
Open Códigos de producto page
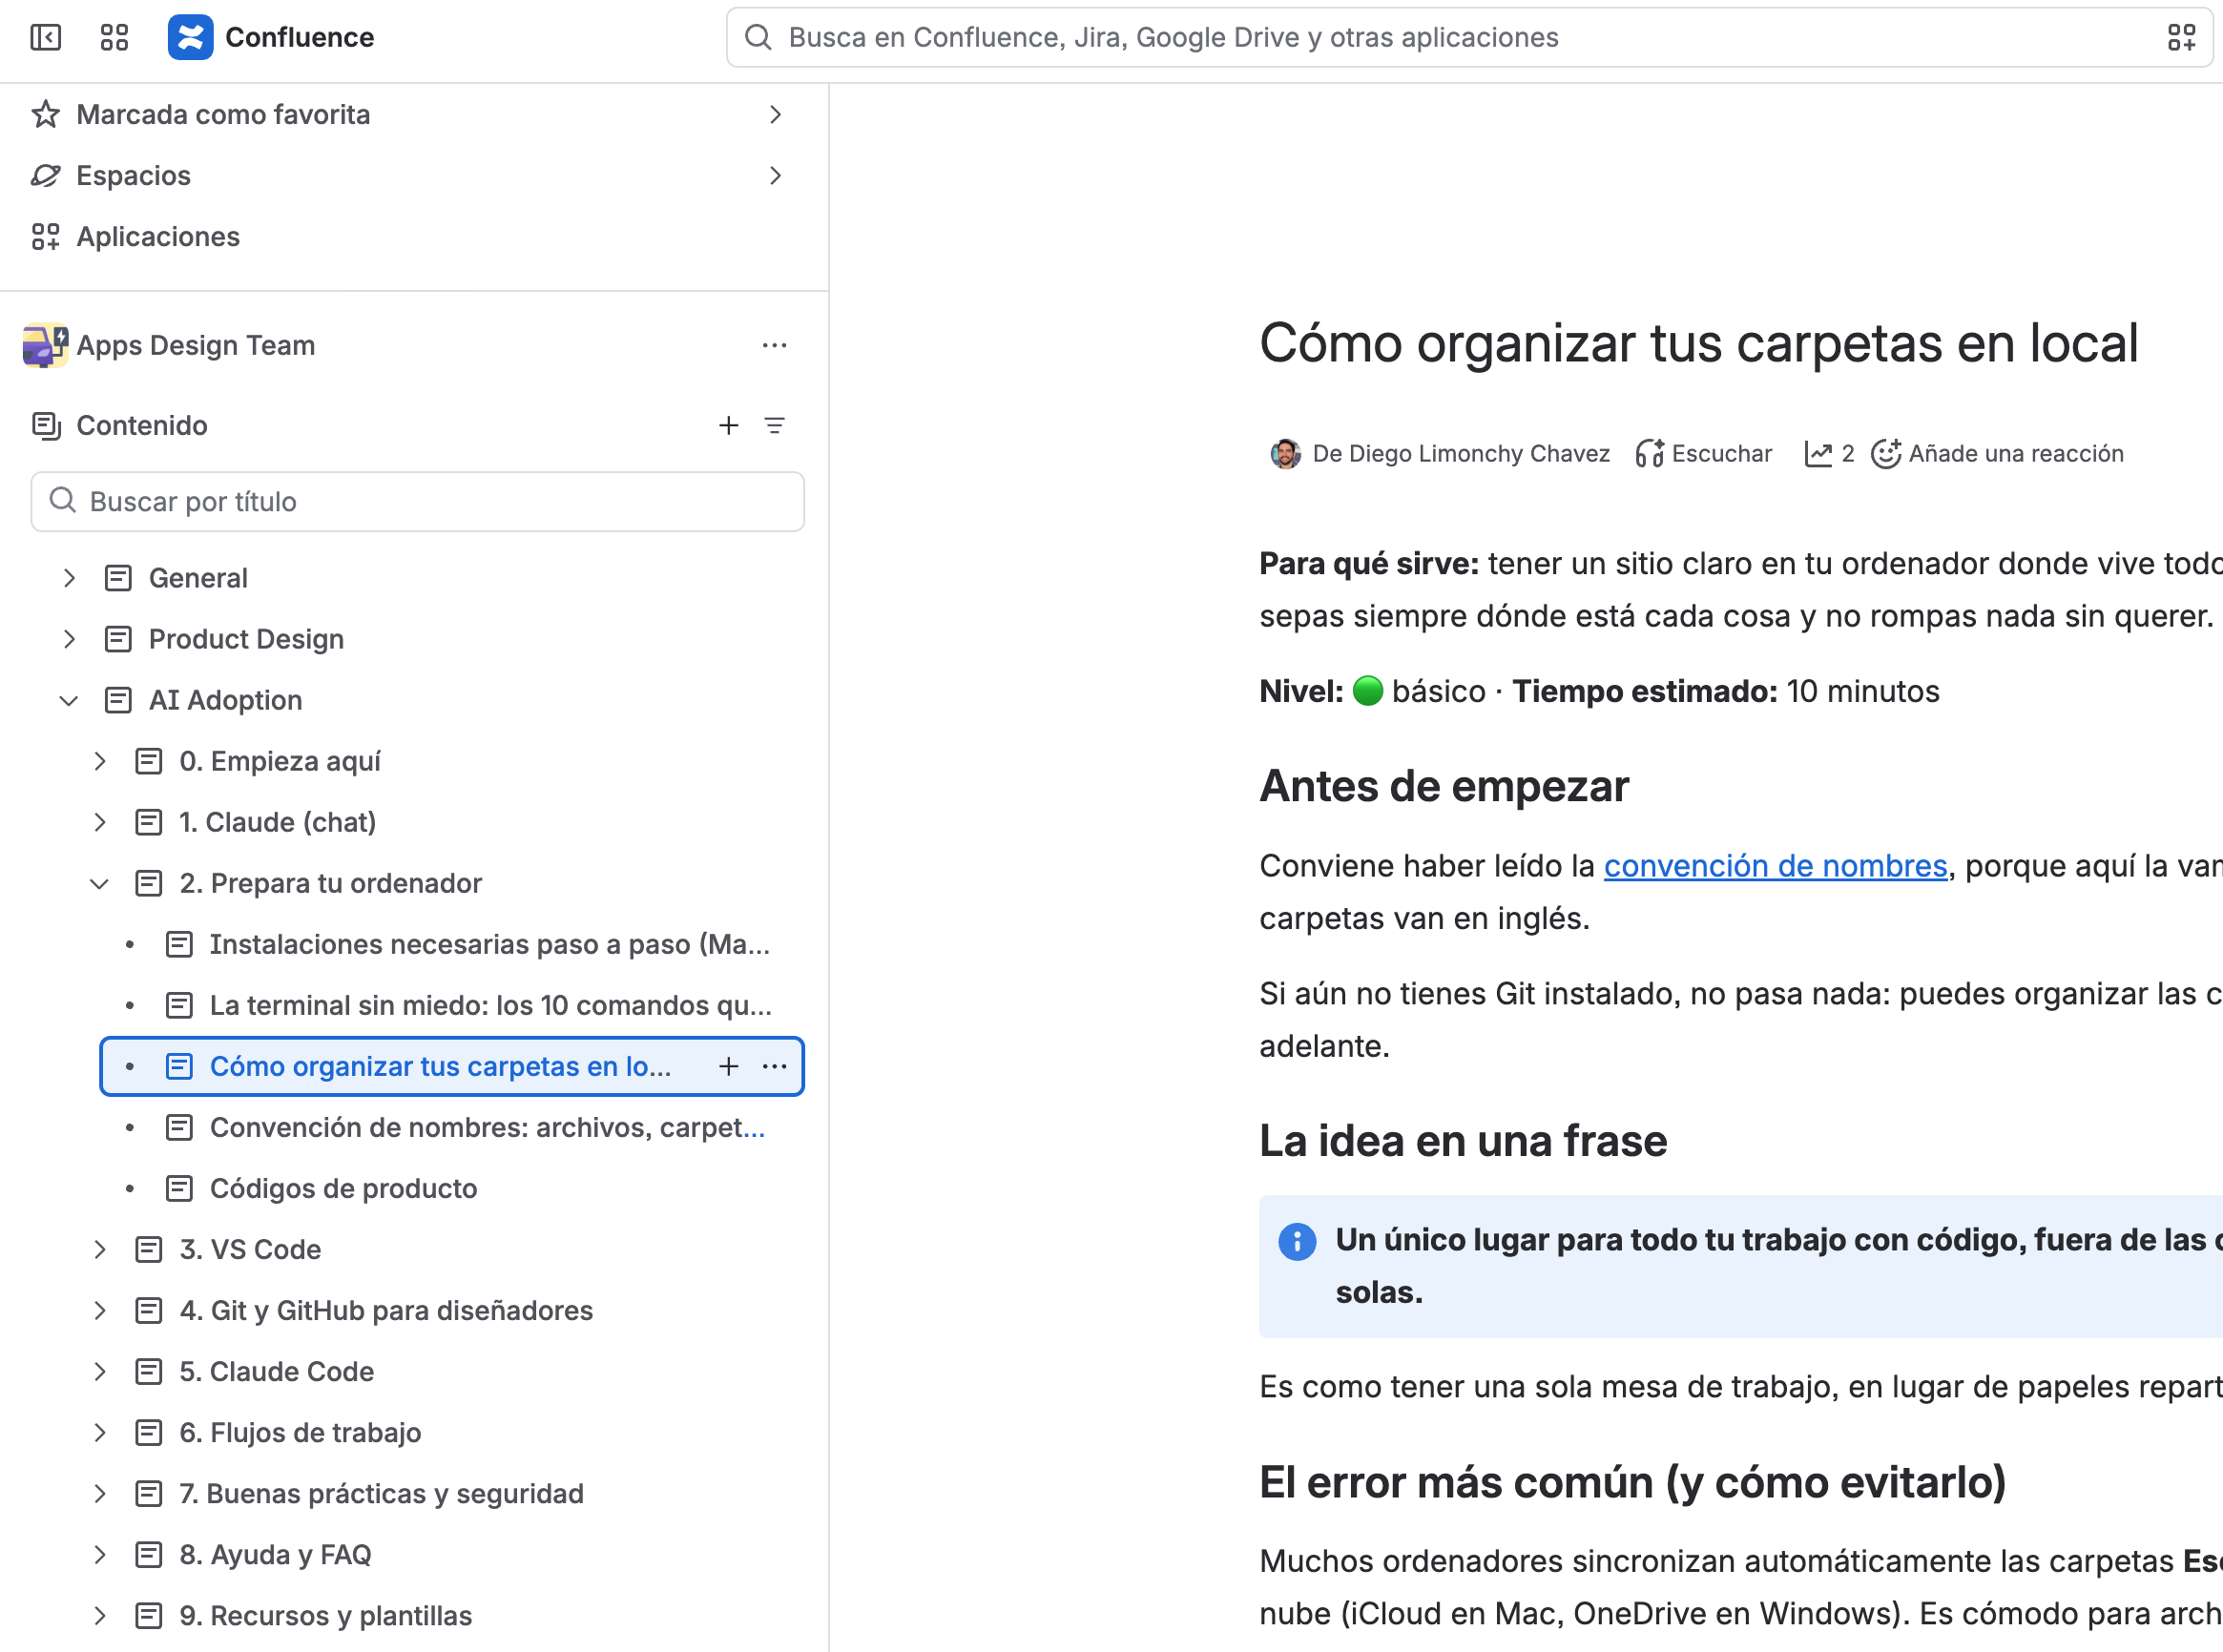[x=343, y=1188]
